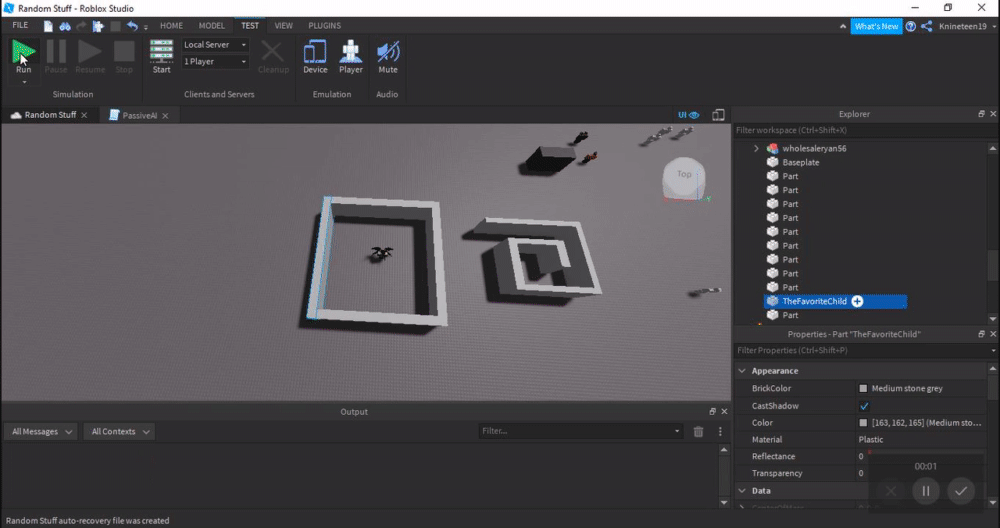Open the quick access toolbar customize arrow
1000x528 pixels.
[x=145, y=27]
